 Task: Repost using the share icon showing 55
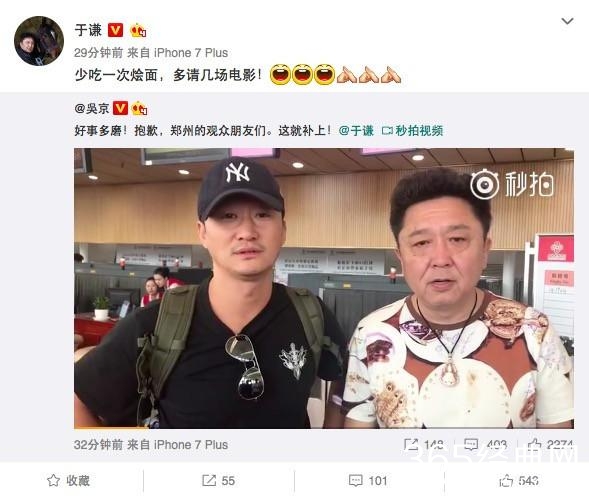[218, 480]
